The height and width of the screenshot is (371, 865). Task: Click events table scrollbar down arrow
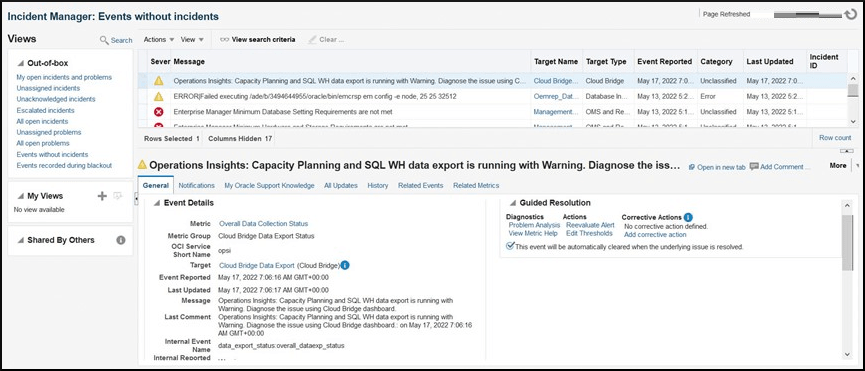[853, 122]
